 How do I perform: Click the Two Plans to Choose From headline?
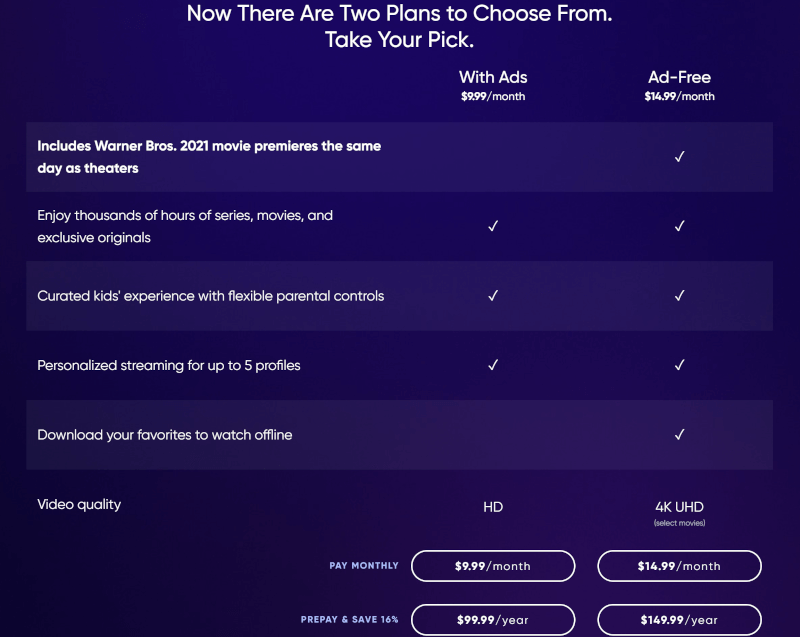coord(399,15)
